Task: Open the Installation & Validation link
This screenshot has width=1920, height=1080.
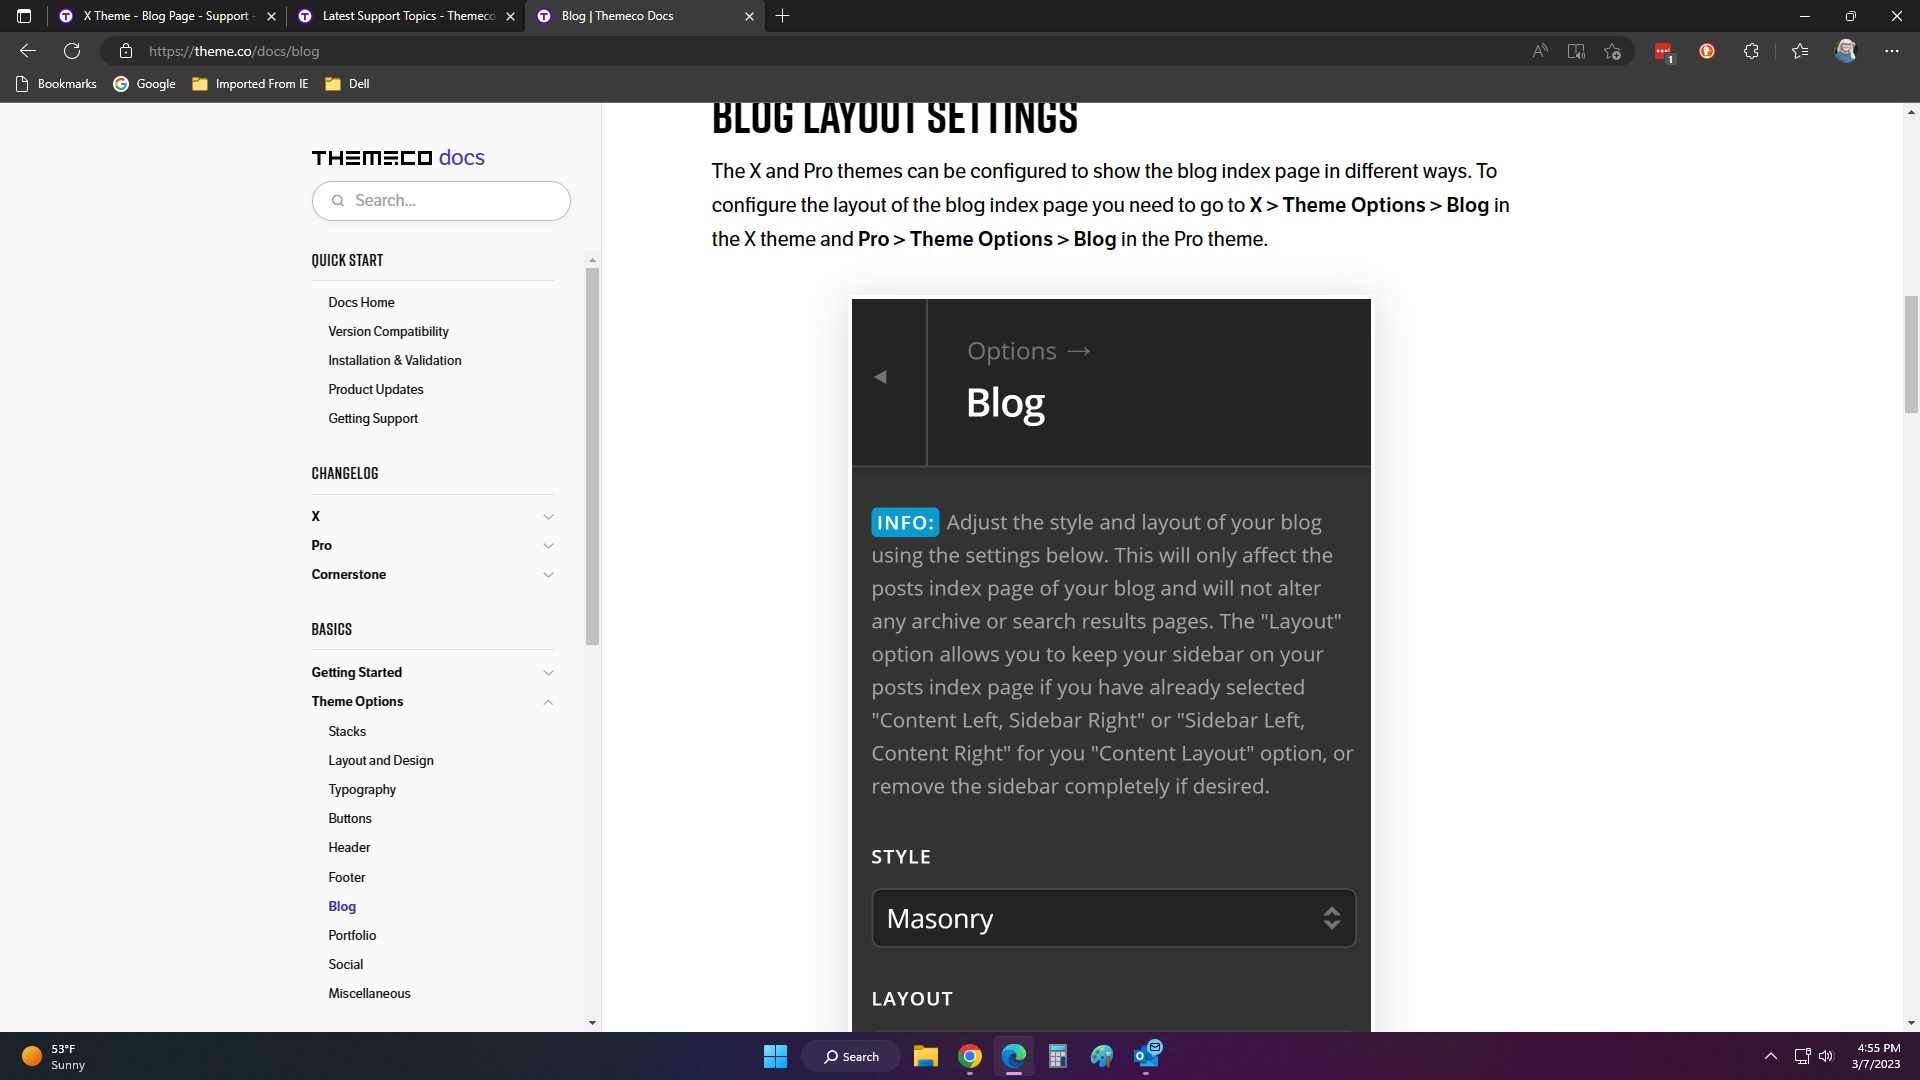Action: [394, 360]
